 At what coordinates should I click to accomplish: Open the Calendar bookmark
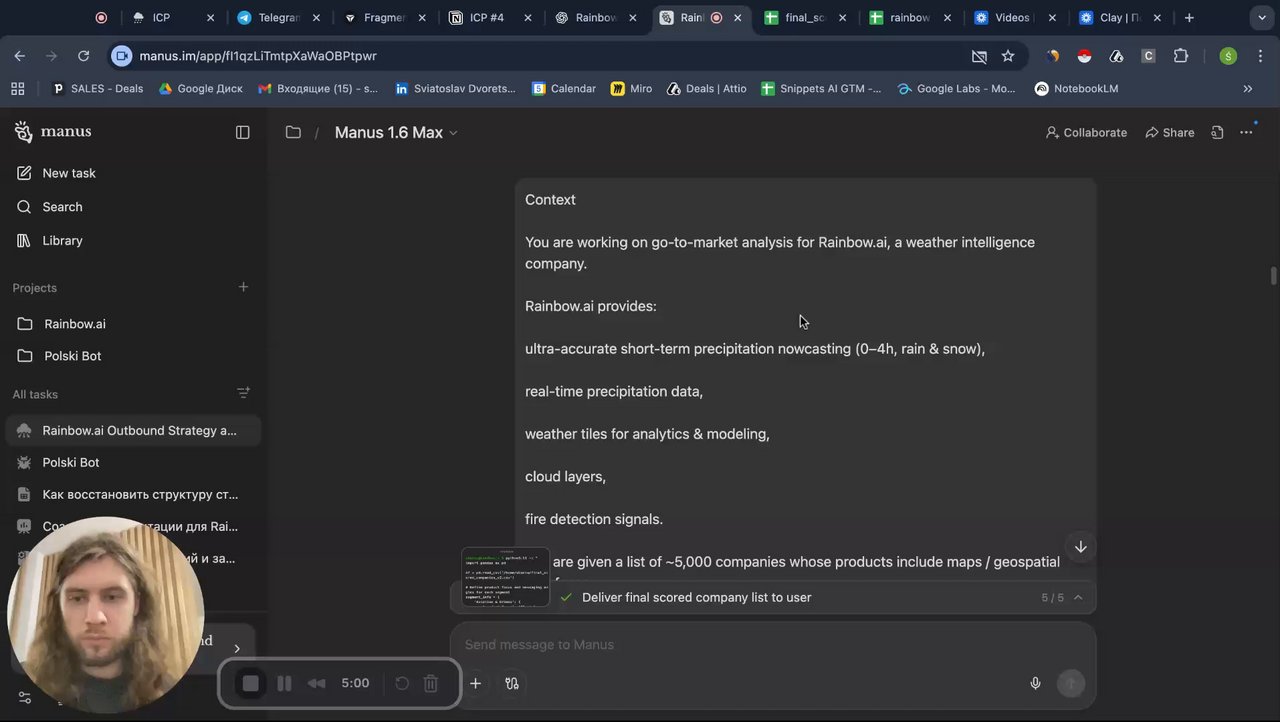[564, 89]
